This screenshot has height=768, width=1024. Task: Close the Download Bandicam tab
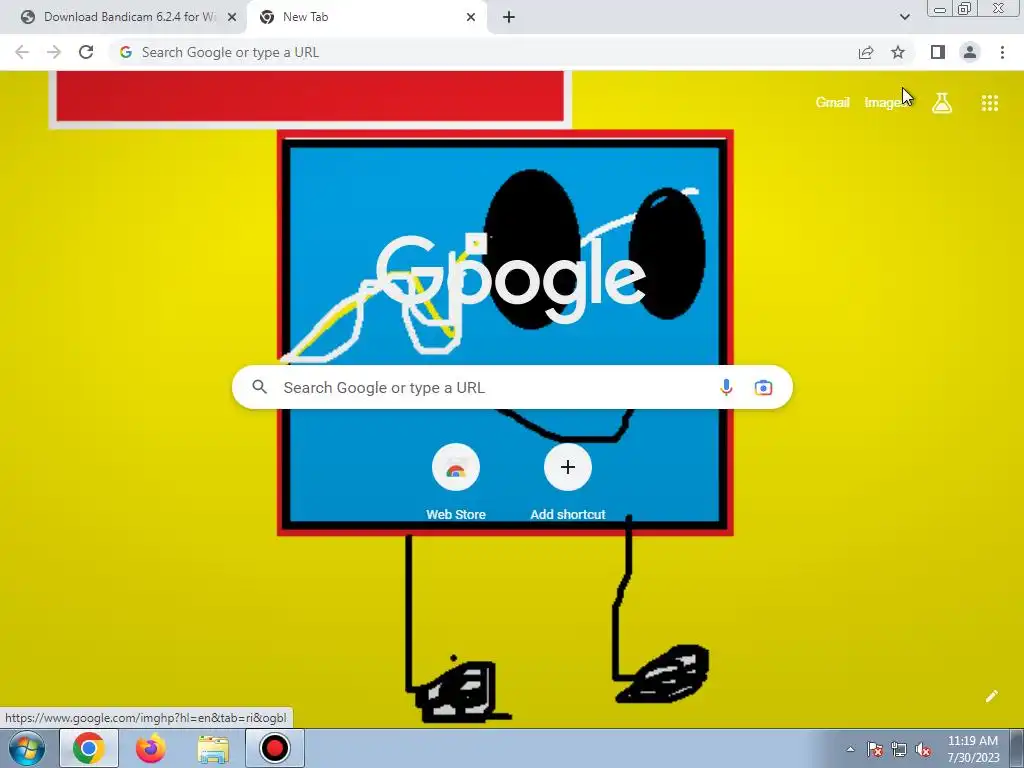232,17
